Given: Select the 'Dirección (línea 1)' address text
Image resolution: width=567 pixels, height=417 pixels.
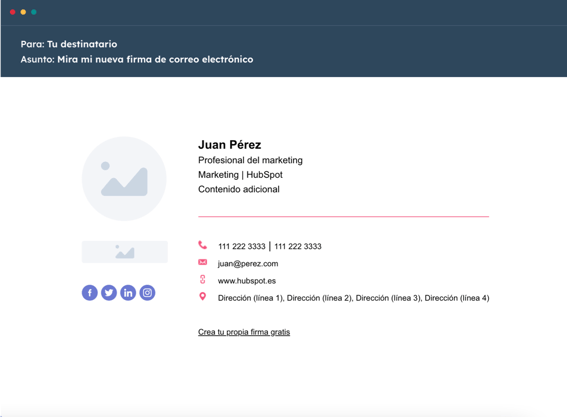Looking at the screenshot, I should [251, 298].
